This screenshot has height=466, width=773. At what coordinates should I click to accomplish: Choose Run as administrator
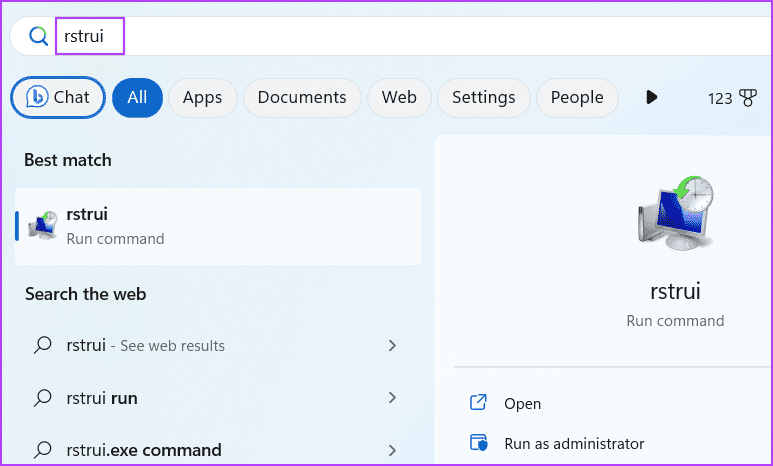click(574, 444)
